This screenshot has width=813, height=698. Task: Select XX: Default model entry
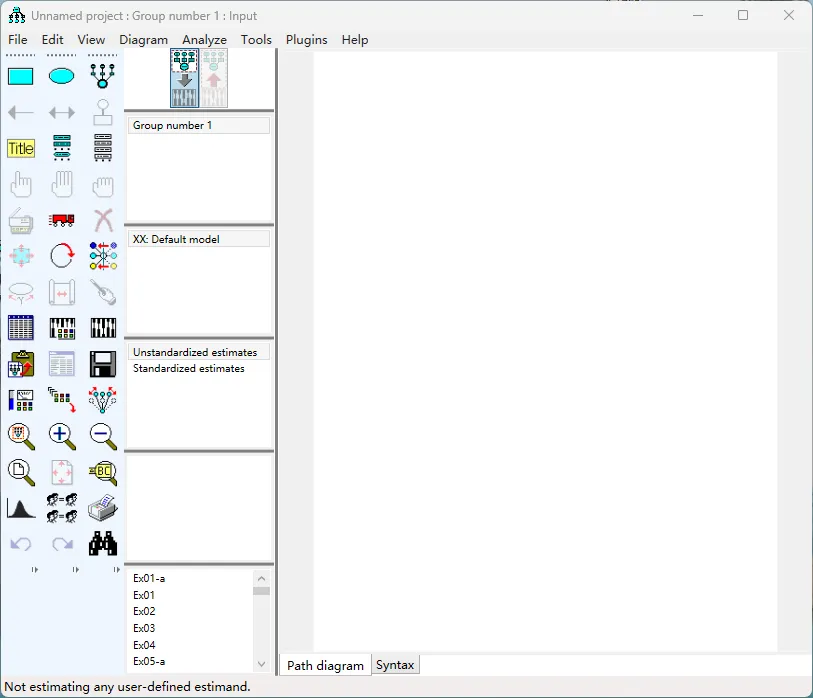pyautogui.click(x=199, y=240)
